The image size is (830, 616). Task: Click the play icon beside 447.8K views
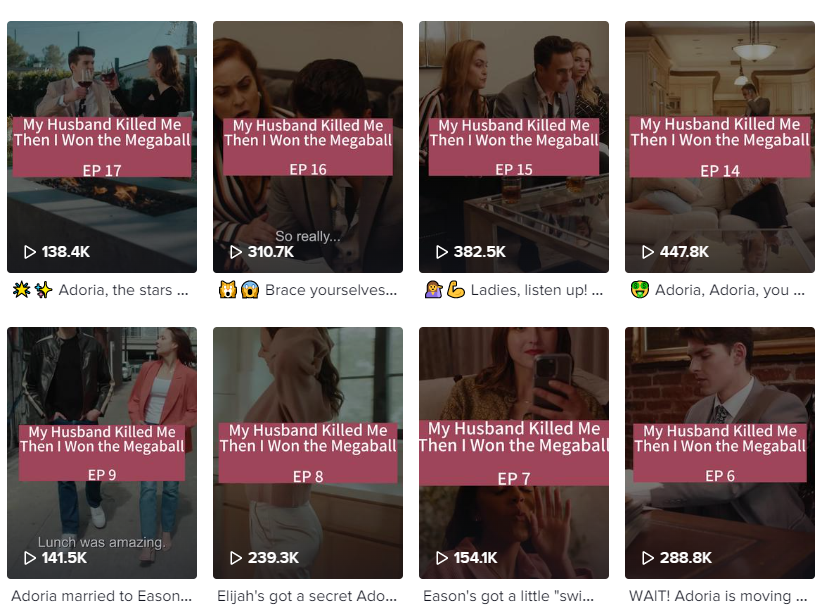[x=647, y=252]
